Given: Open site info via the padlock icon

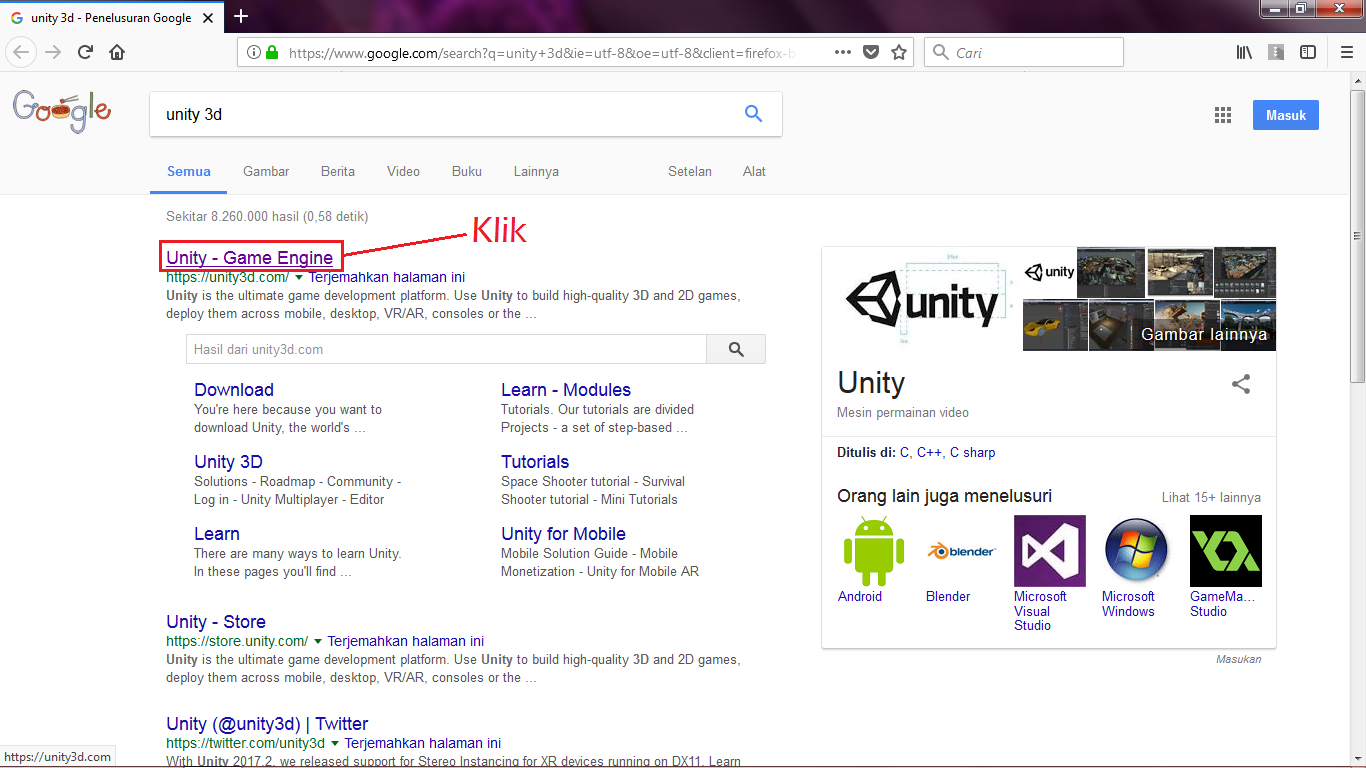Looking at the screenshot, I should tap(271, 52).
